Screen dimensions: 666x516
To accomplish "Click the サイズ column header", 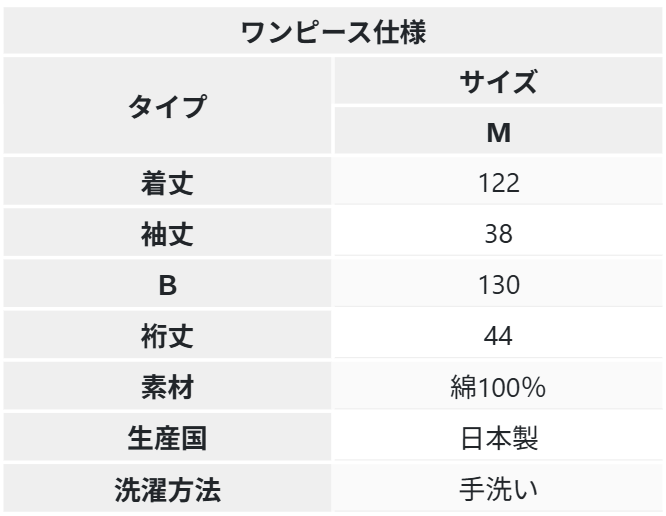I will (x=498, y=81).
